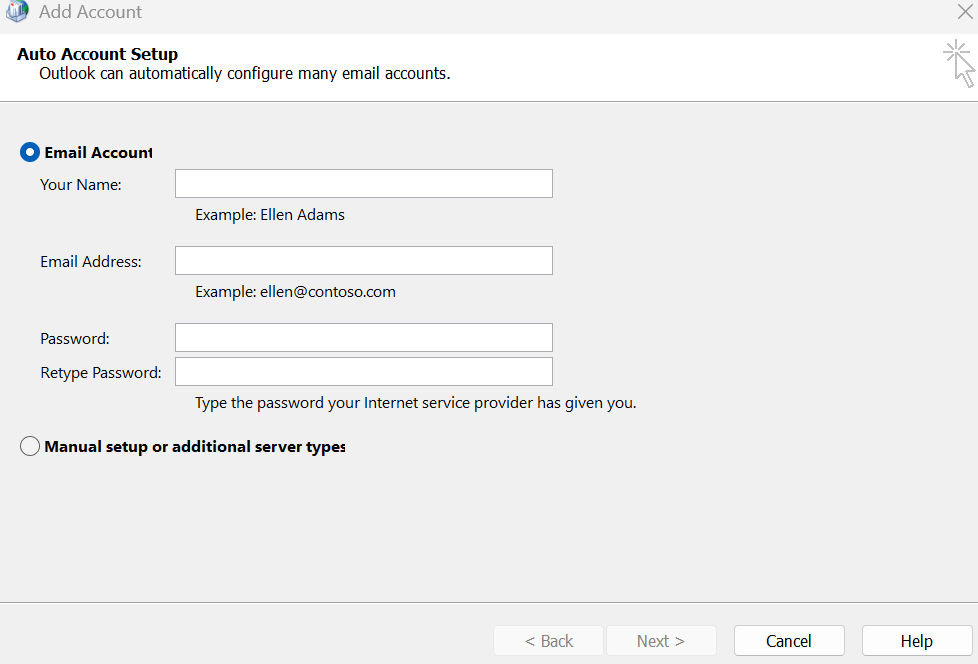Click the disabled Next > button
This screenshot has height=664, width=978.
coord(661,641)
